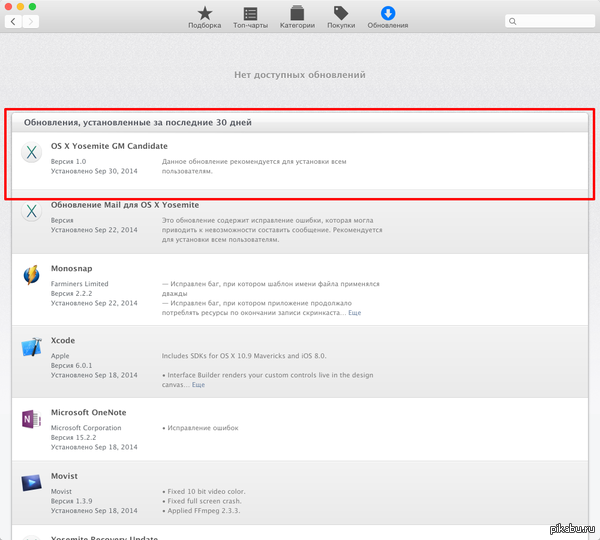Click the Movist app icon
This screenshot has width=600, height=540.
coord(31,483)
